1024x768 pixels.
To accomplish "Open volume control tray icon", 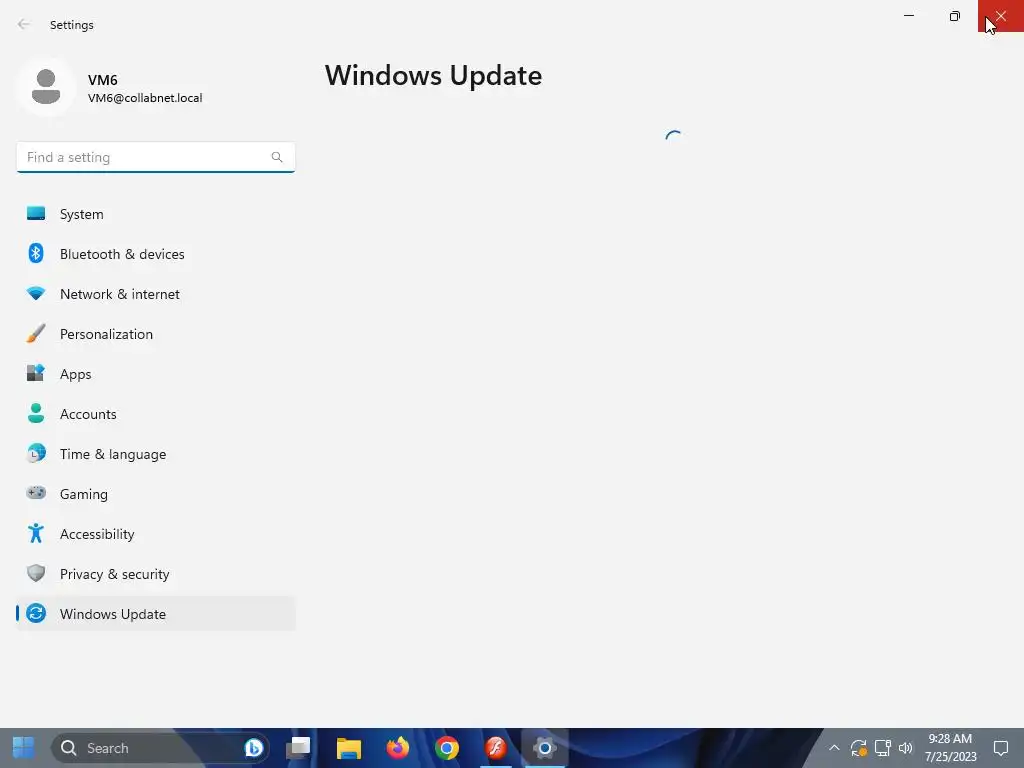I will tap(905, 748).
